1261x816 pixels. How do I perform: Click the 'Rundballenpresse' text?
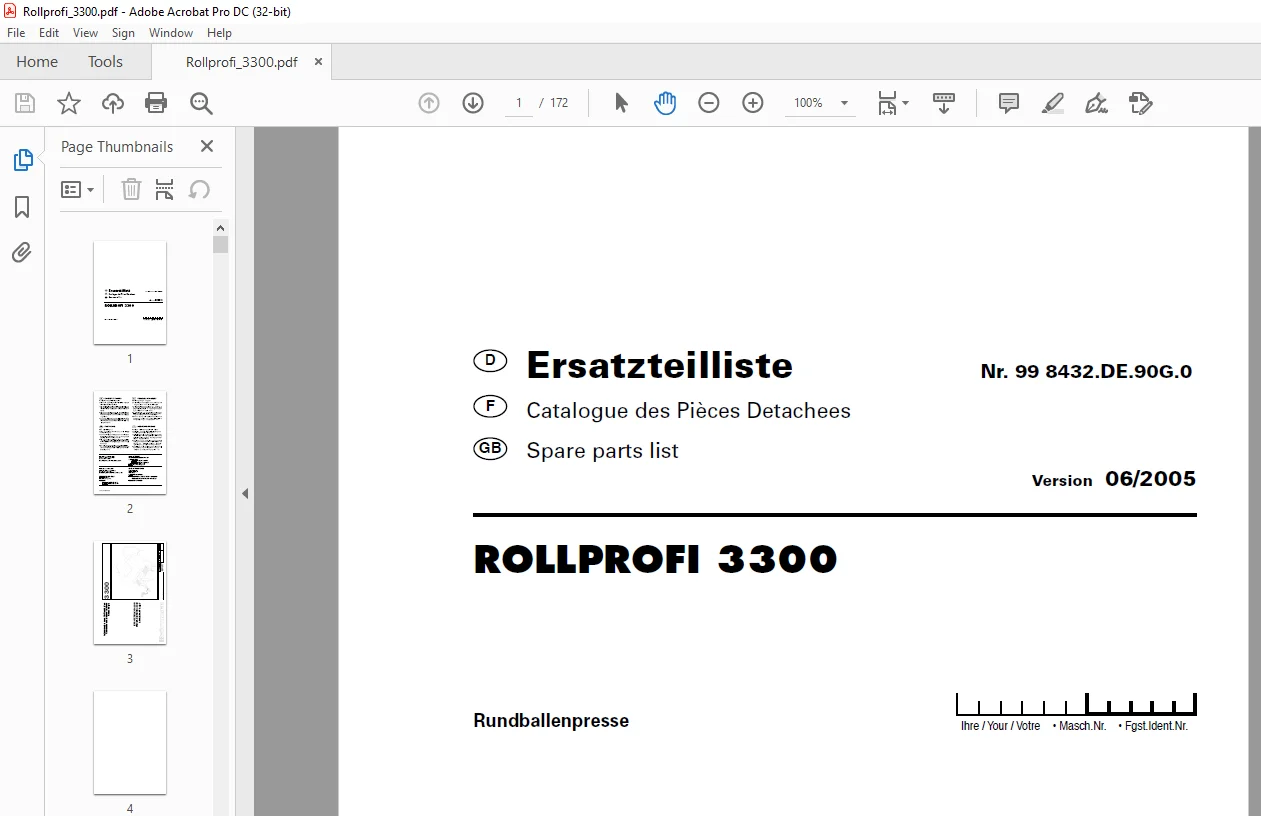pos(551,721)
